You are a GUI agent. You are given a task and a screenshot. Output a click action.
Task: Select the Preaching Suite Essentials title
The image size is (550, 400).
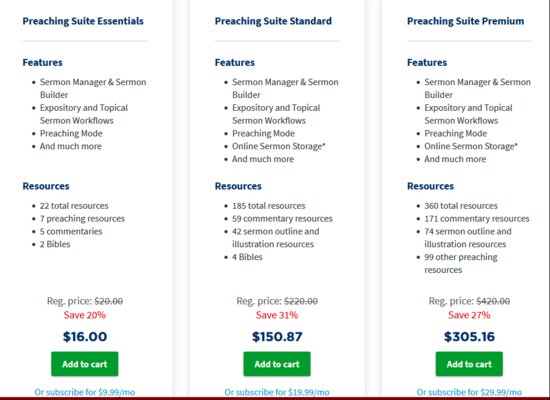tap(83, 21)
